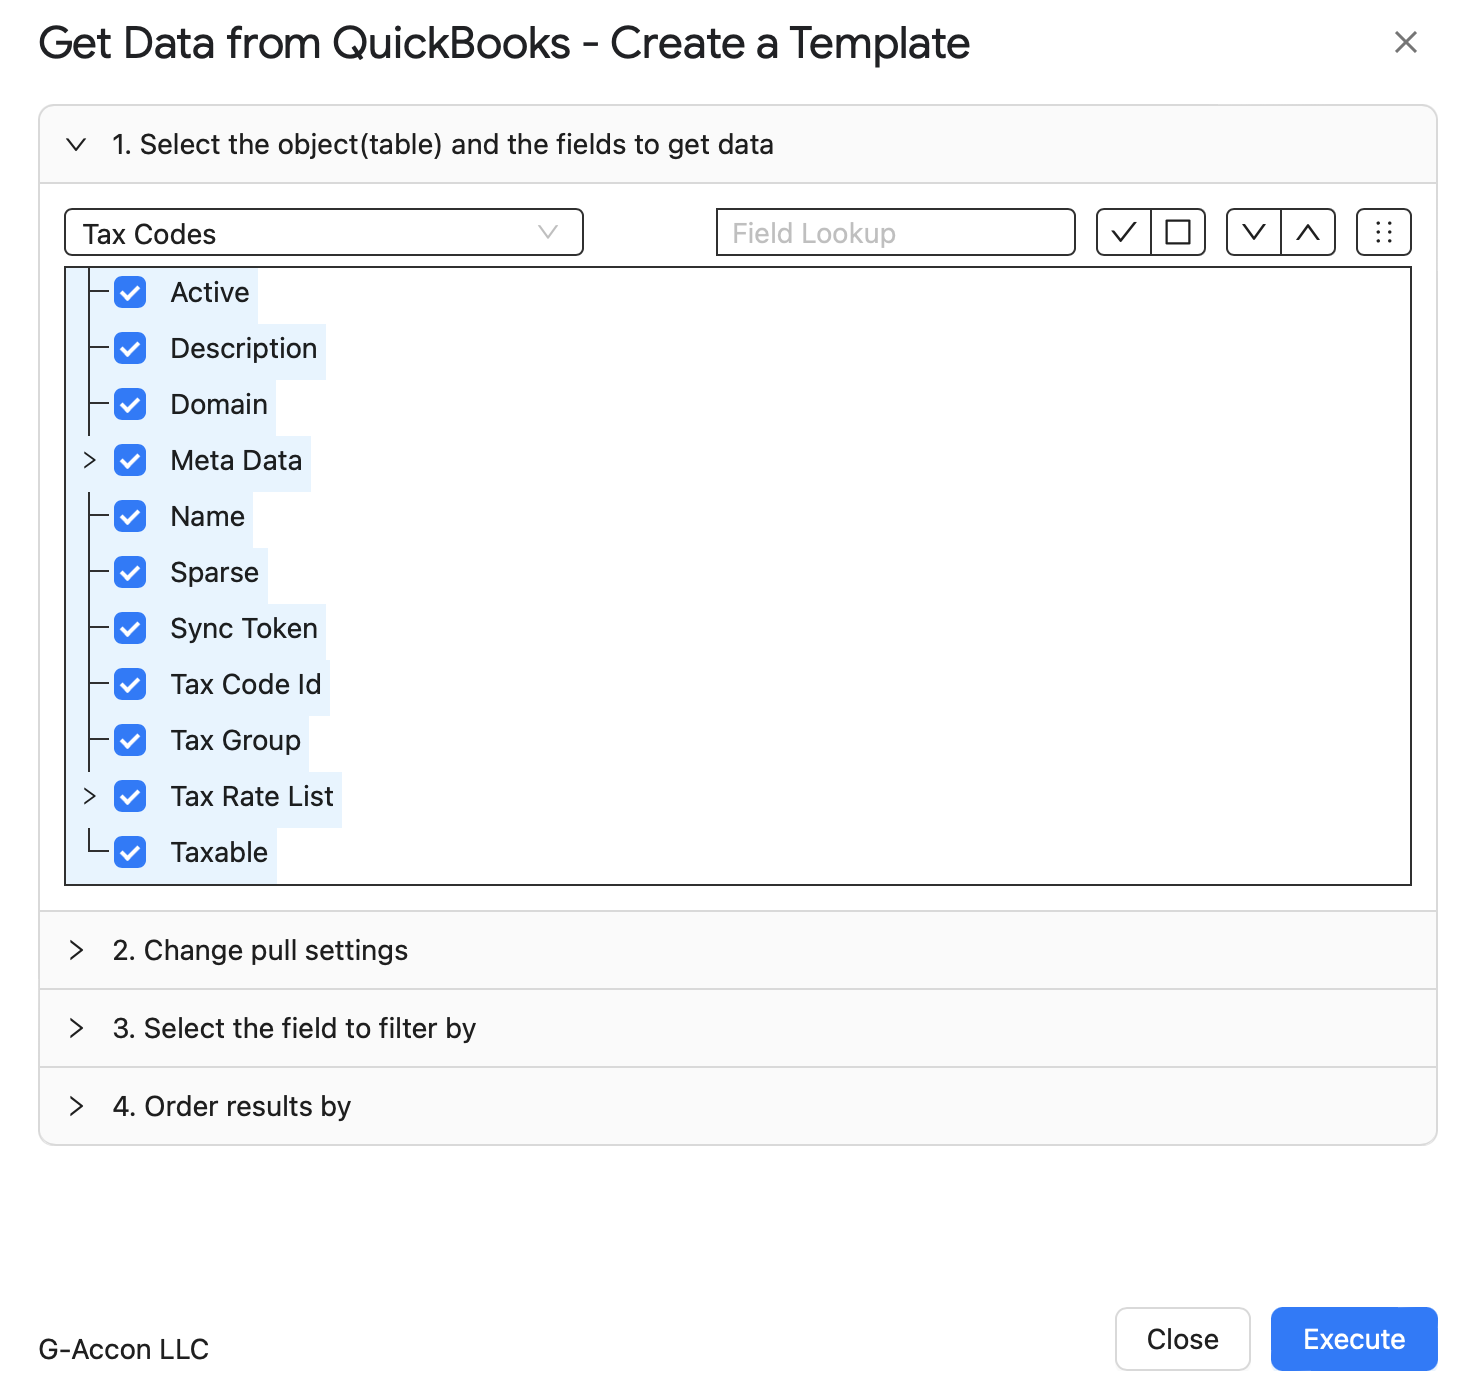Viewport: 1460px width, 1388px height.
Task: Uncheck the Taxable field checkbox
Action: [130, 852]
